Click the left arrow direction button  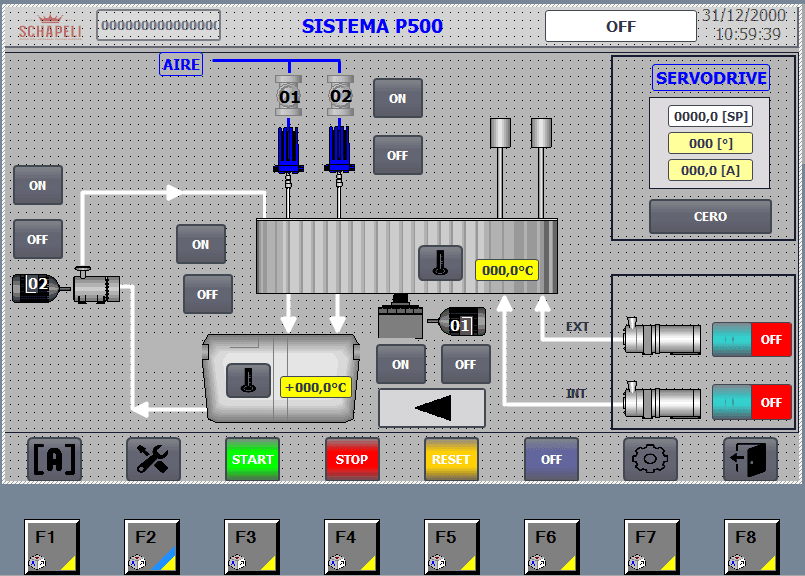click(x=432, y=408)
